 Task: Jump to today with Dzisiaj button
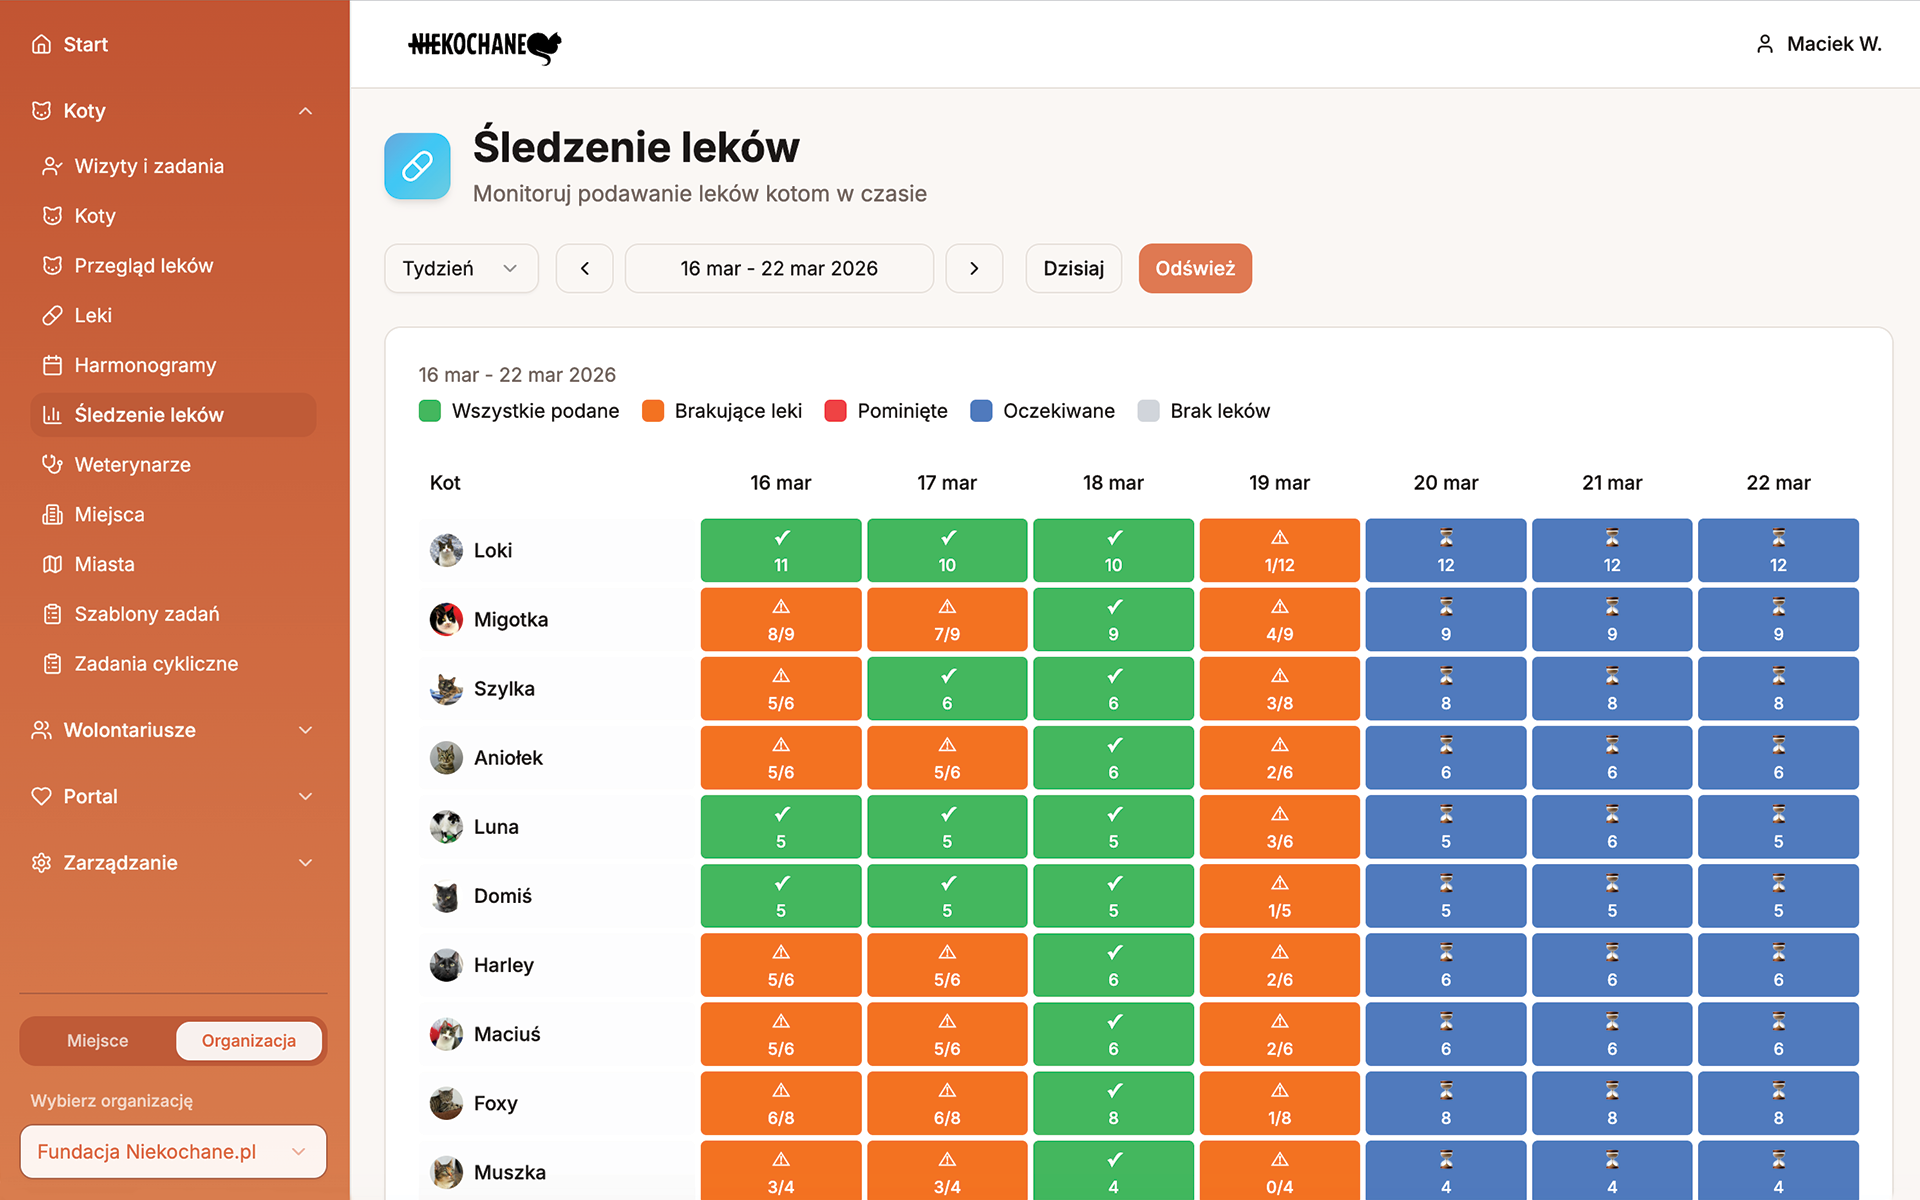coord(1073,268)
